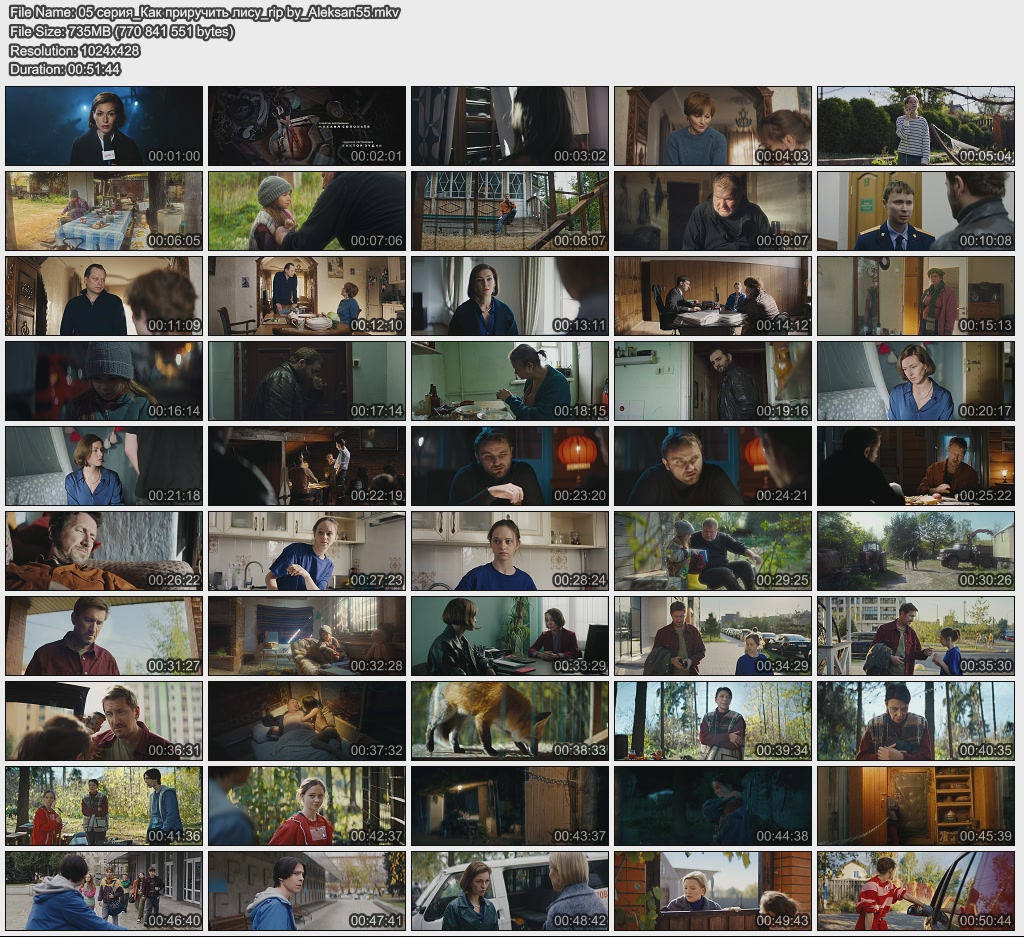Select the thumbnail stamped 00:05:04
1024x937 pixels.
tap(916, 126)
